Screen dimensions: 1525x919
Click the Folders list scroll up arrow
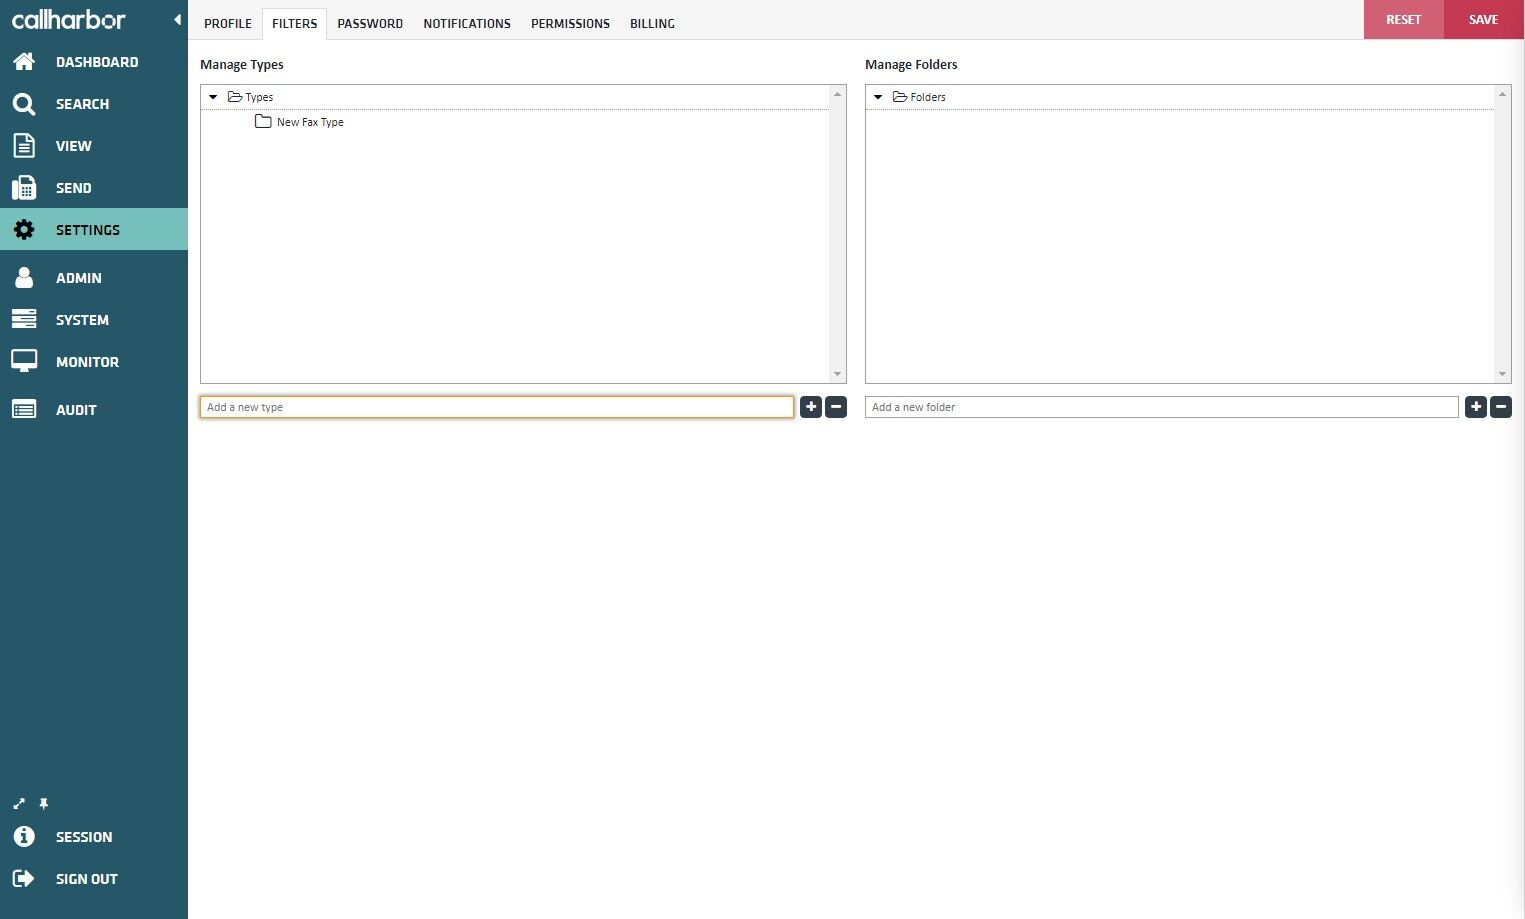click(x=1502, y=94)
